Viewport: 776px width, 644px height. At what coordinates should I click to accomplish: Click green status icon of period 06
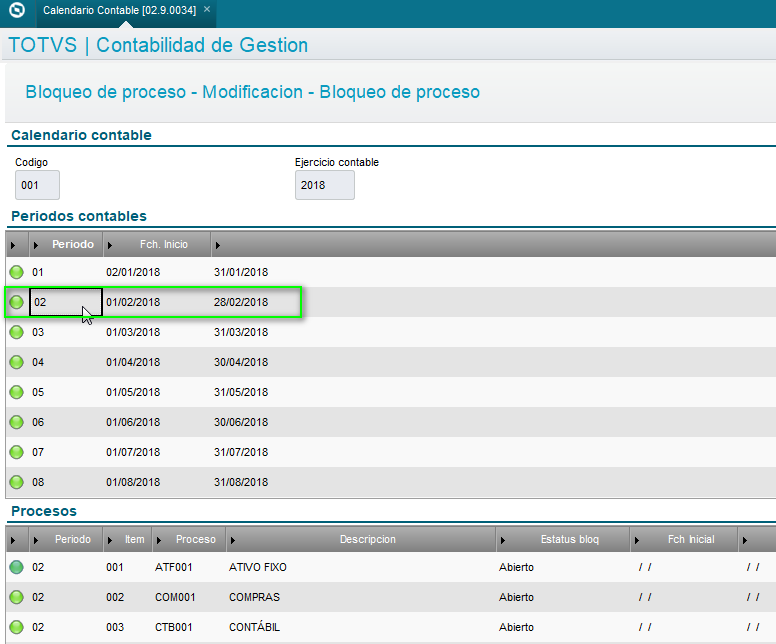16,422
